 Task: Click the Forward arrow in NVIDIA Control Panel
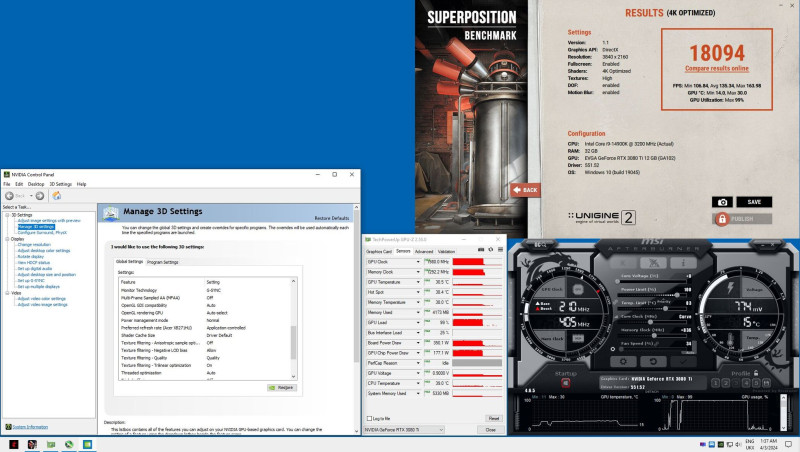point(40,196)
